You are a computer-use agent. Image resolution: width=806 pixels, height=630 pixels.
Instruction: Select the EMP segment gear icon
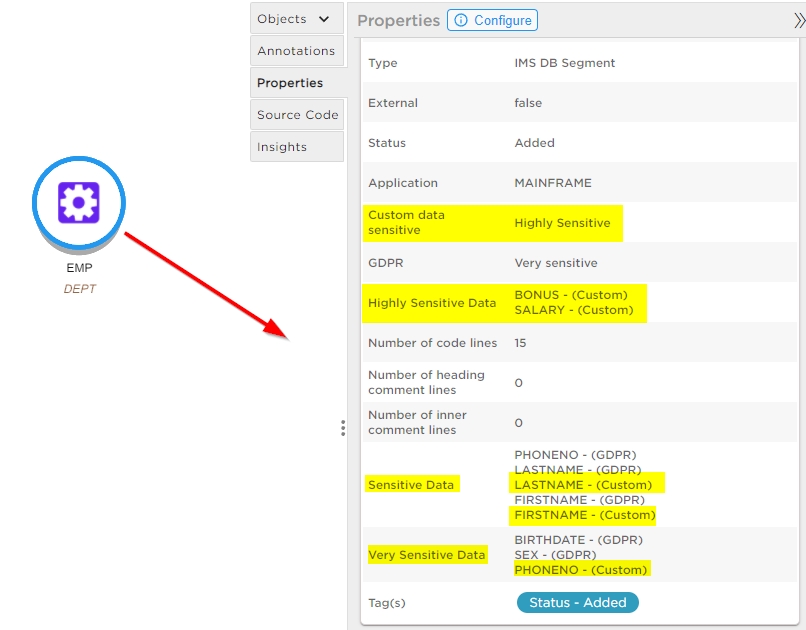click(79, 203)
